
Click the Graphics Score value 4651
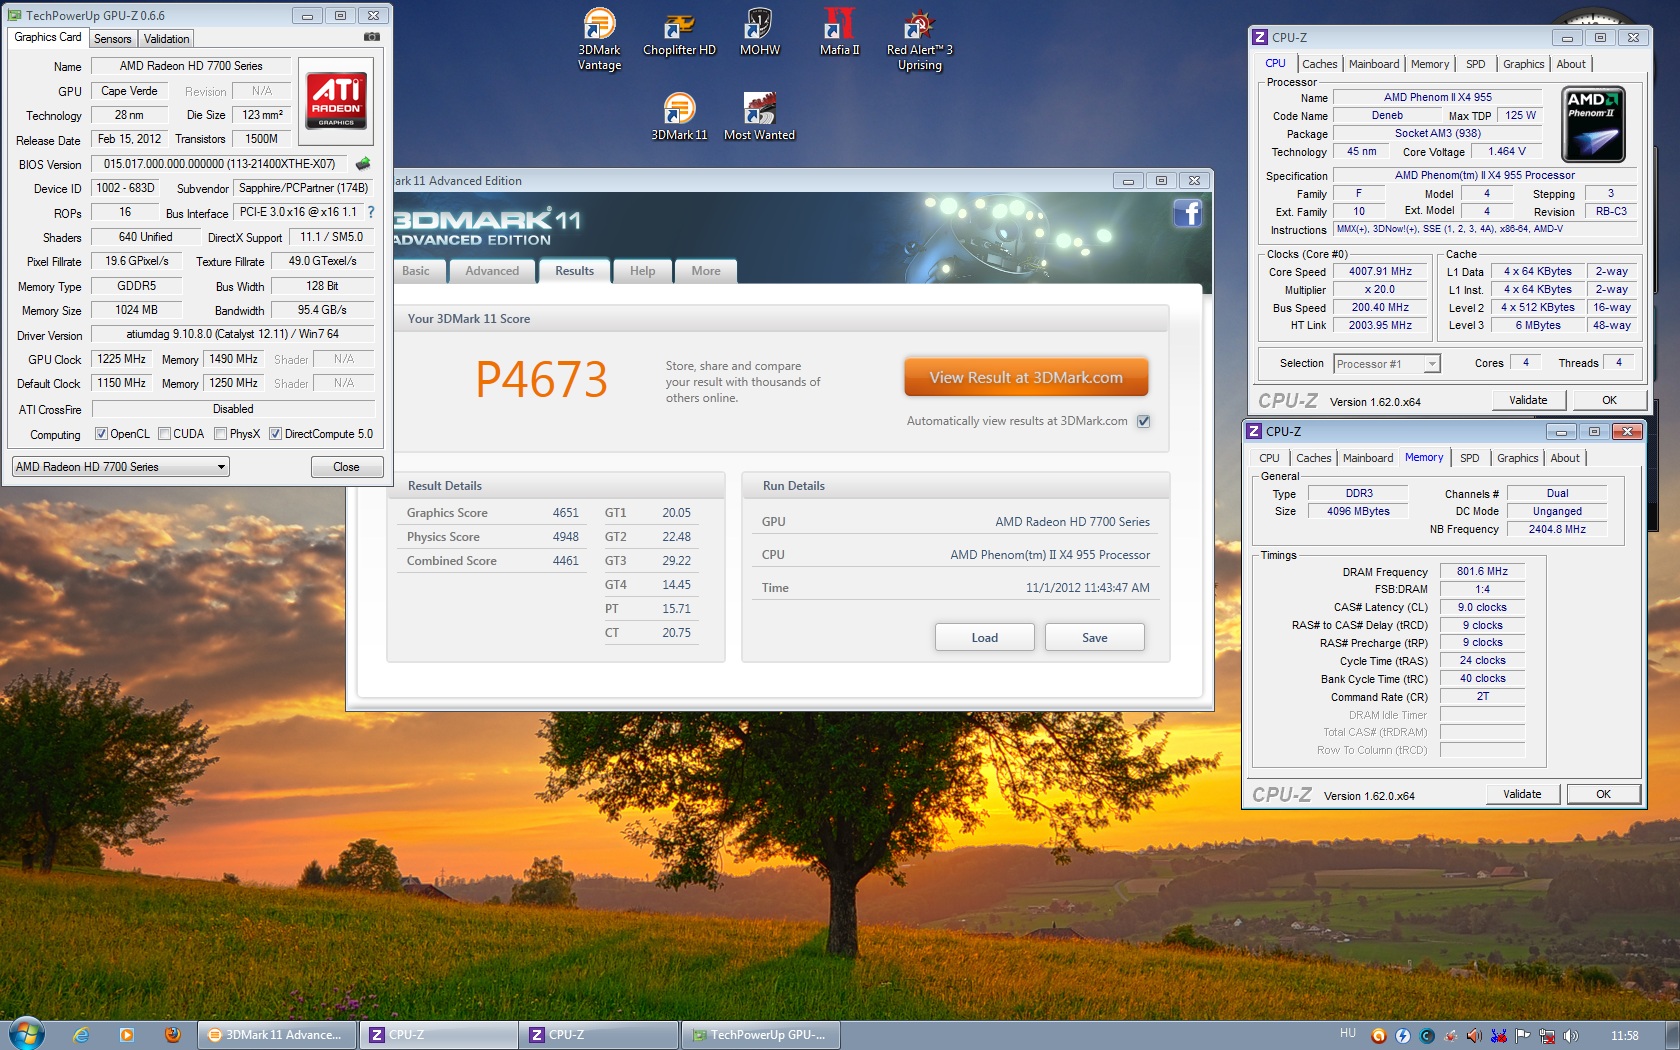pyautogui.click(x=566, y=513)
